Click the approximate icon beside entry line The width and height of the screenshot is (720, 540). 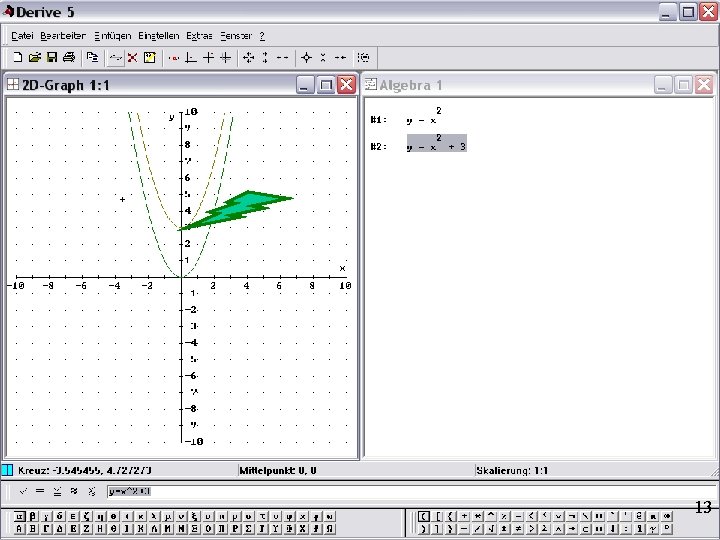(x=74, y=491)
